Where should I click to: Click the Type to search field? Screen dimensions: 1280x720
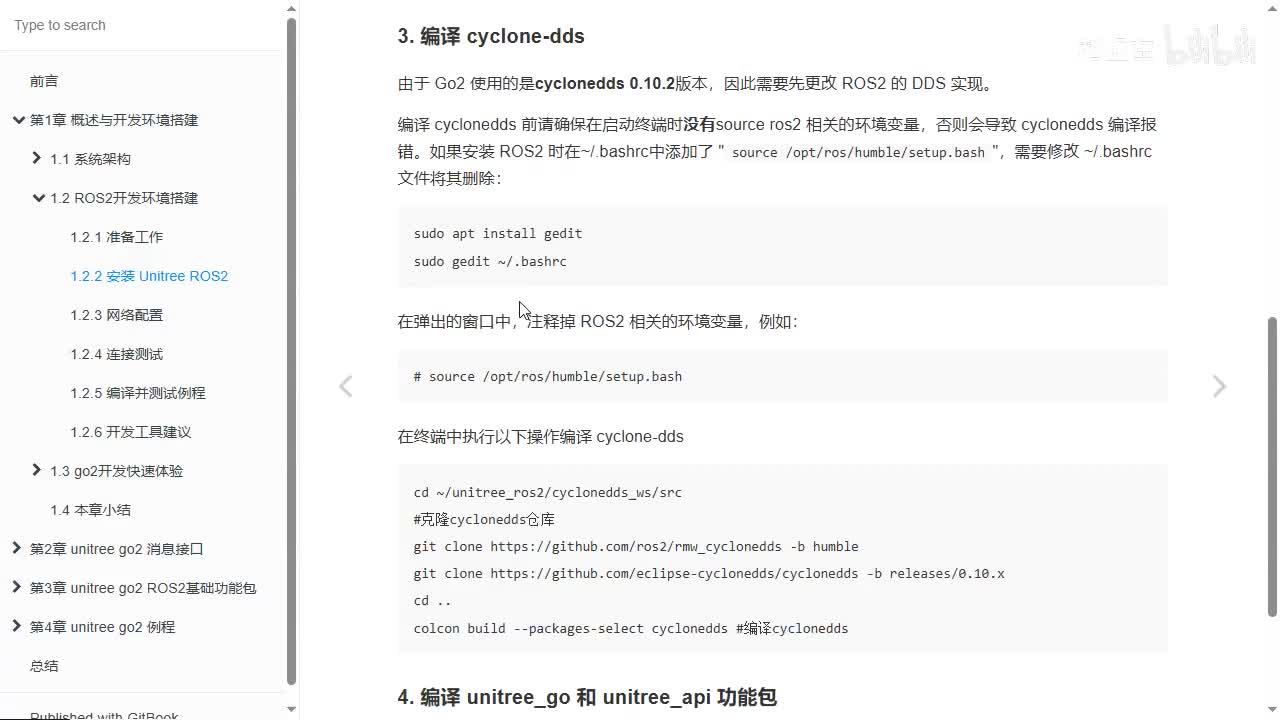[142, 25]
